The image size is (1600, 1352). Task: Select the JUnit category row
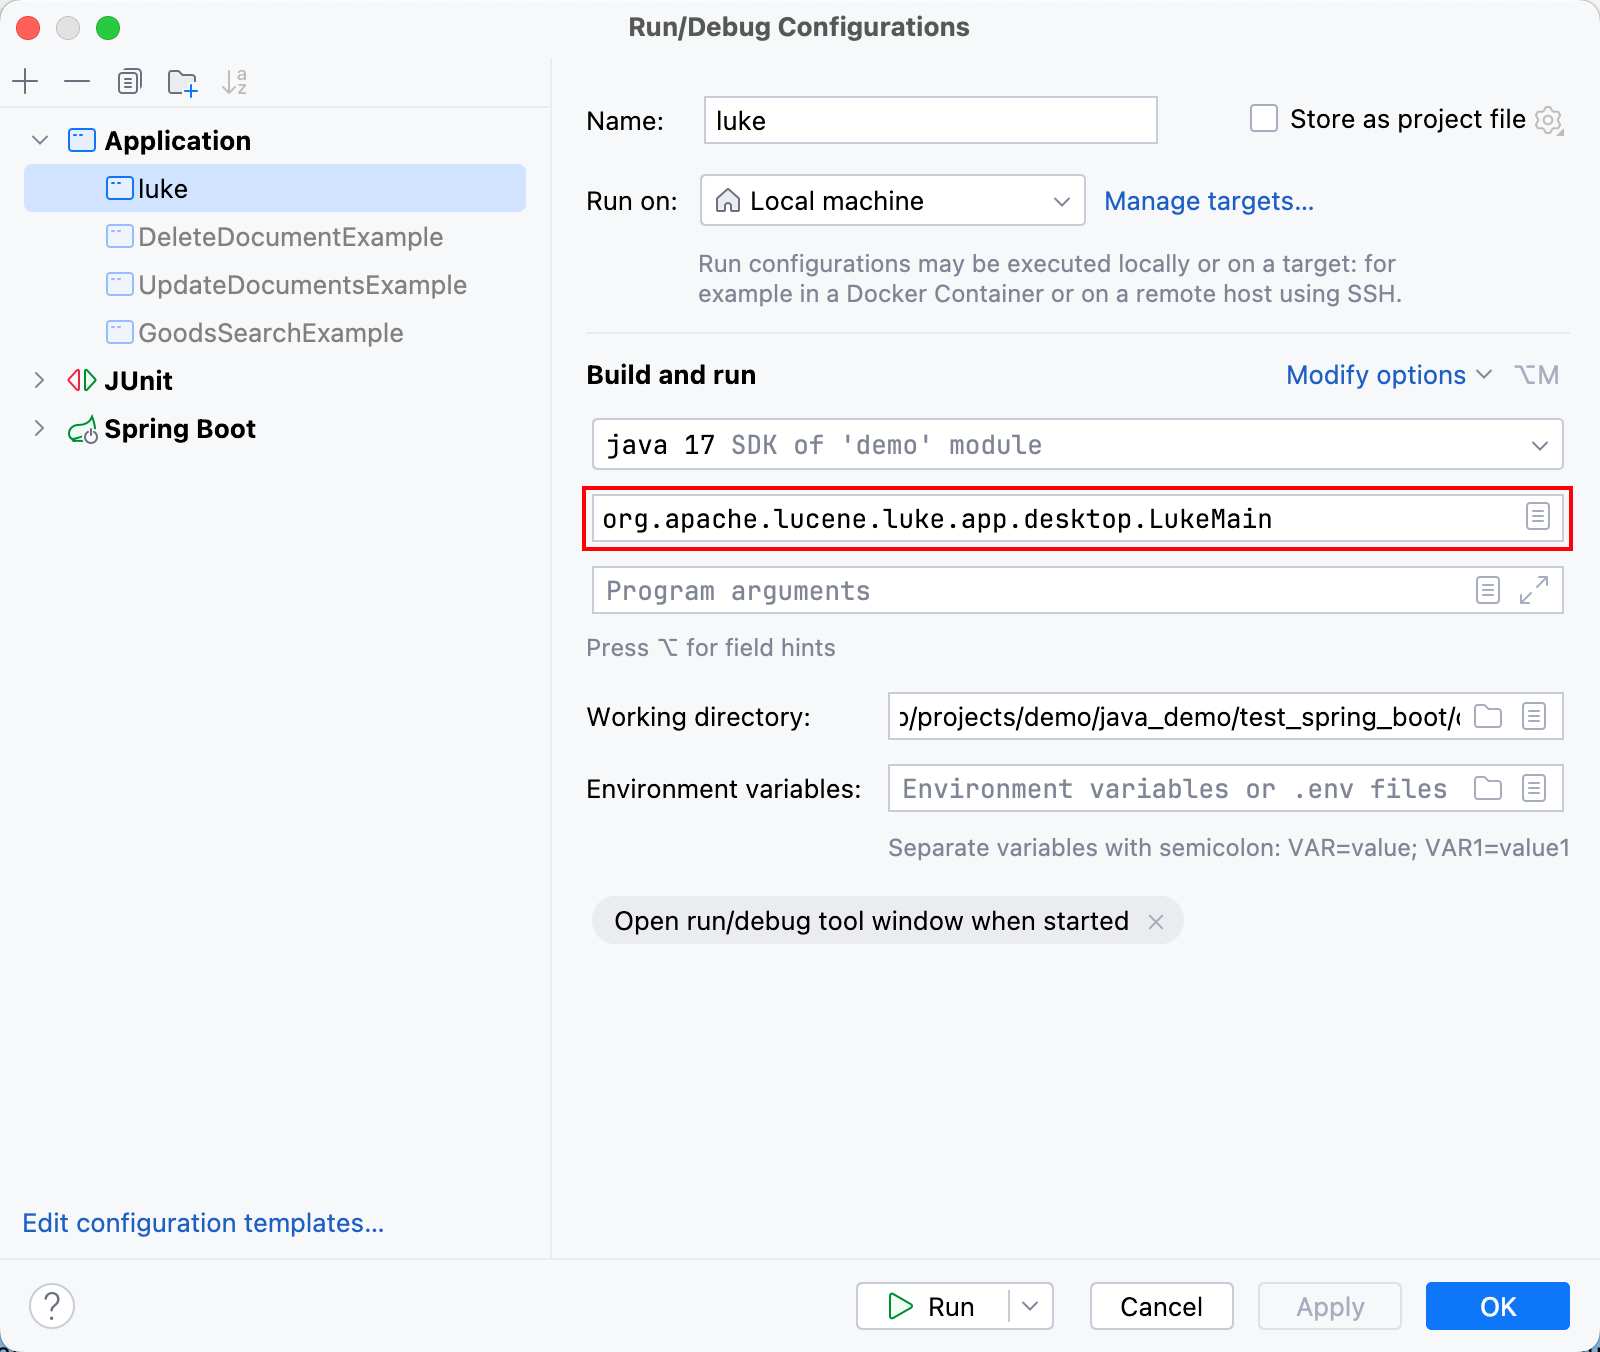(275, 380)
